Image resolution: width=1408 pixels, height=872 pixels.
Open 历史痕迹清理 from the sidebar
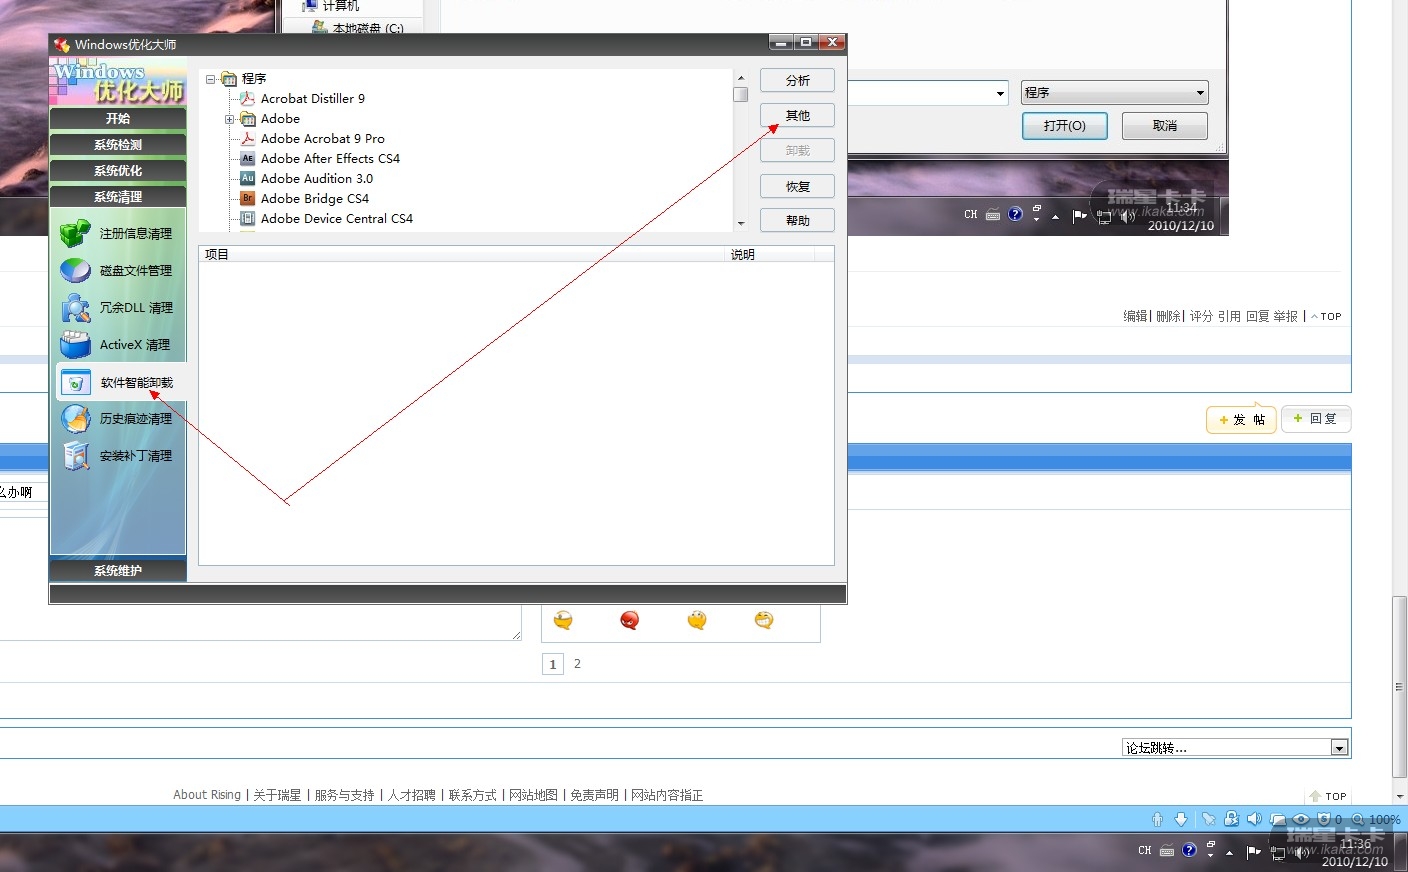click(x=75, y=419)
